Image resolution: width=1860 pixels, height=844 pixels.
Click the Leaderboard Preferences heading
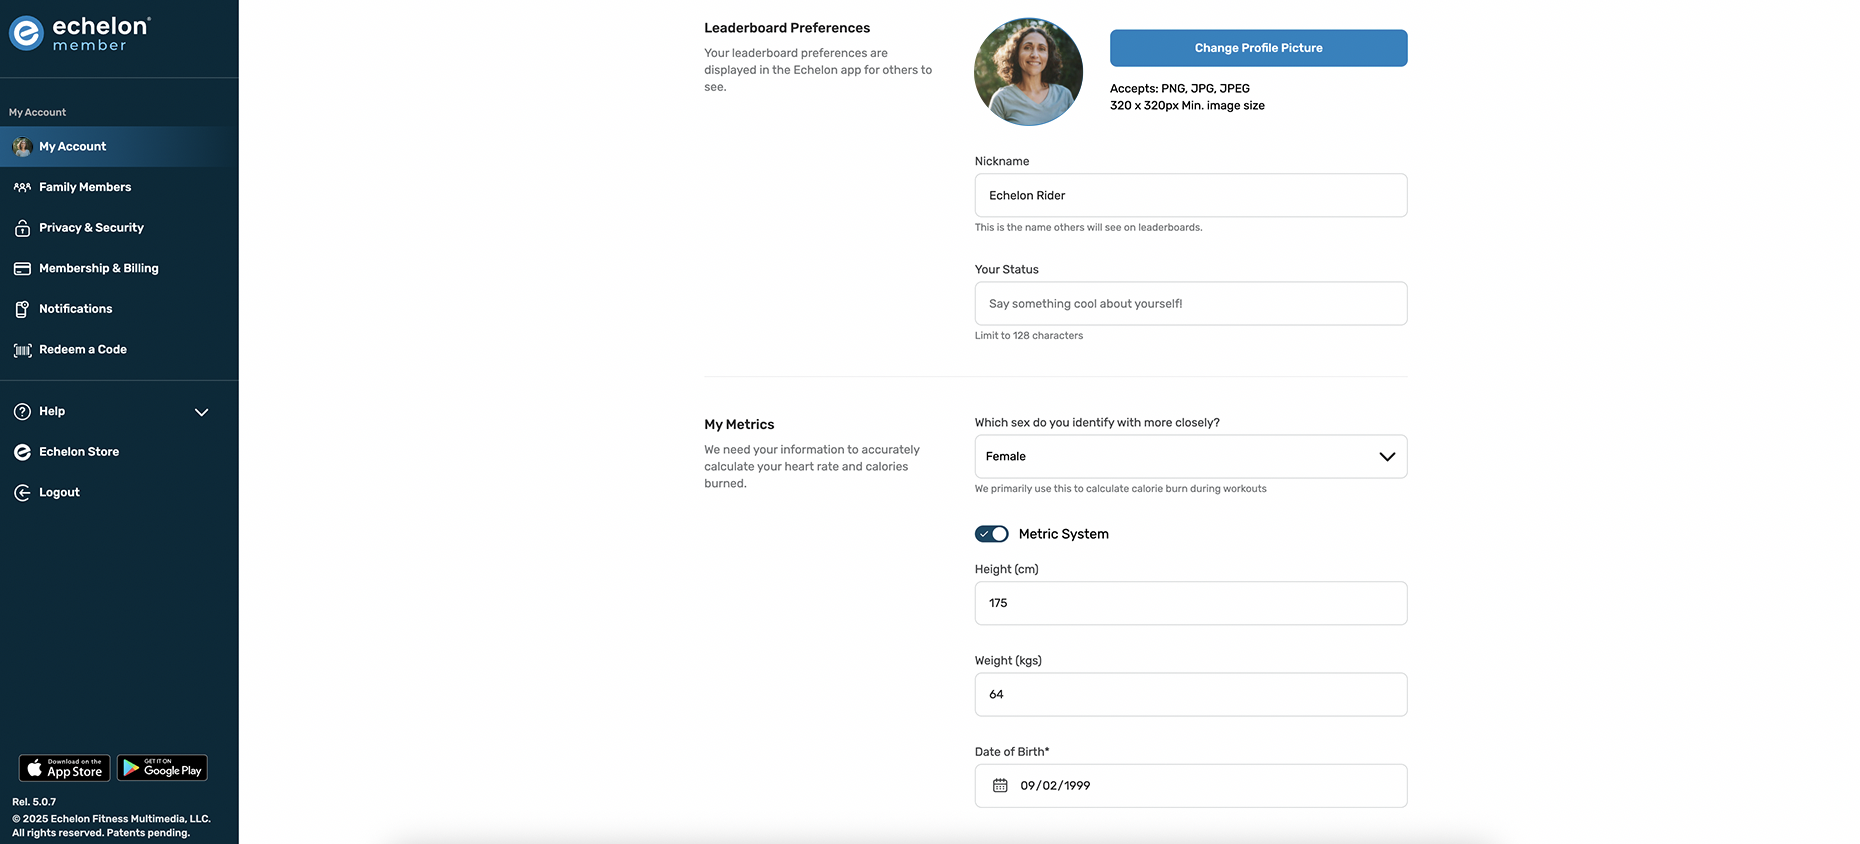coord(787,28)
